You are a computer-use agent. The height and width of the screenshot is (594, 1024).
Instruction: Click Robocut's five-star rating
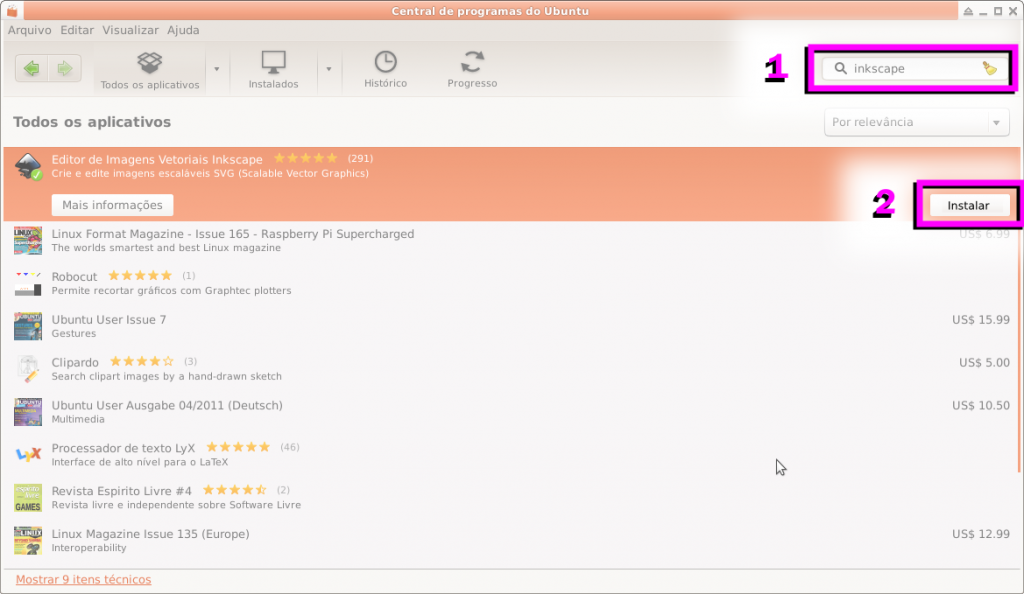coord(140,275)
